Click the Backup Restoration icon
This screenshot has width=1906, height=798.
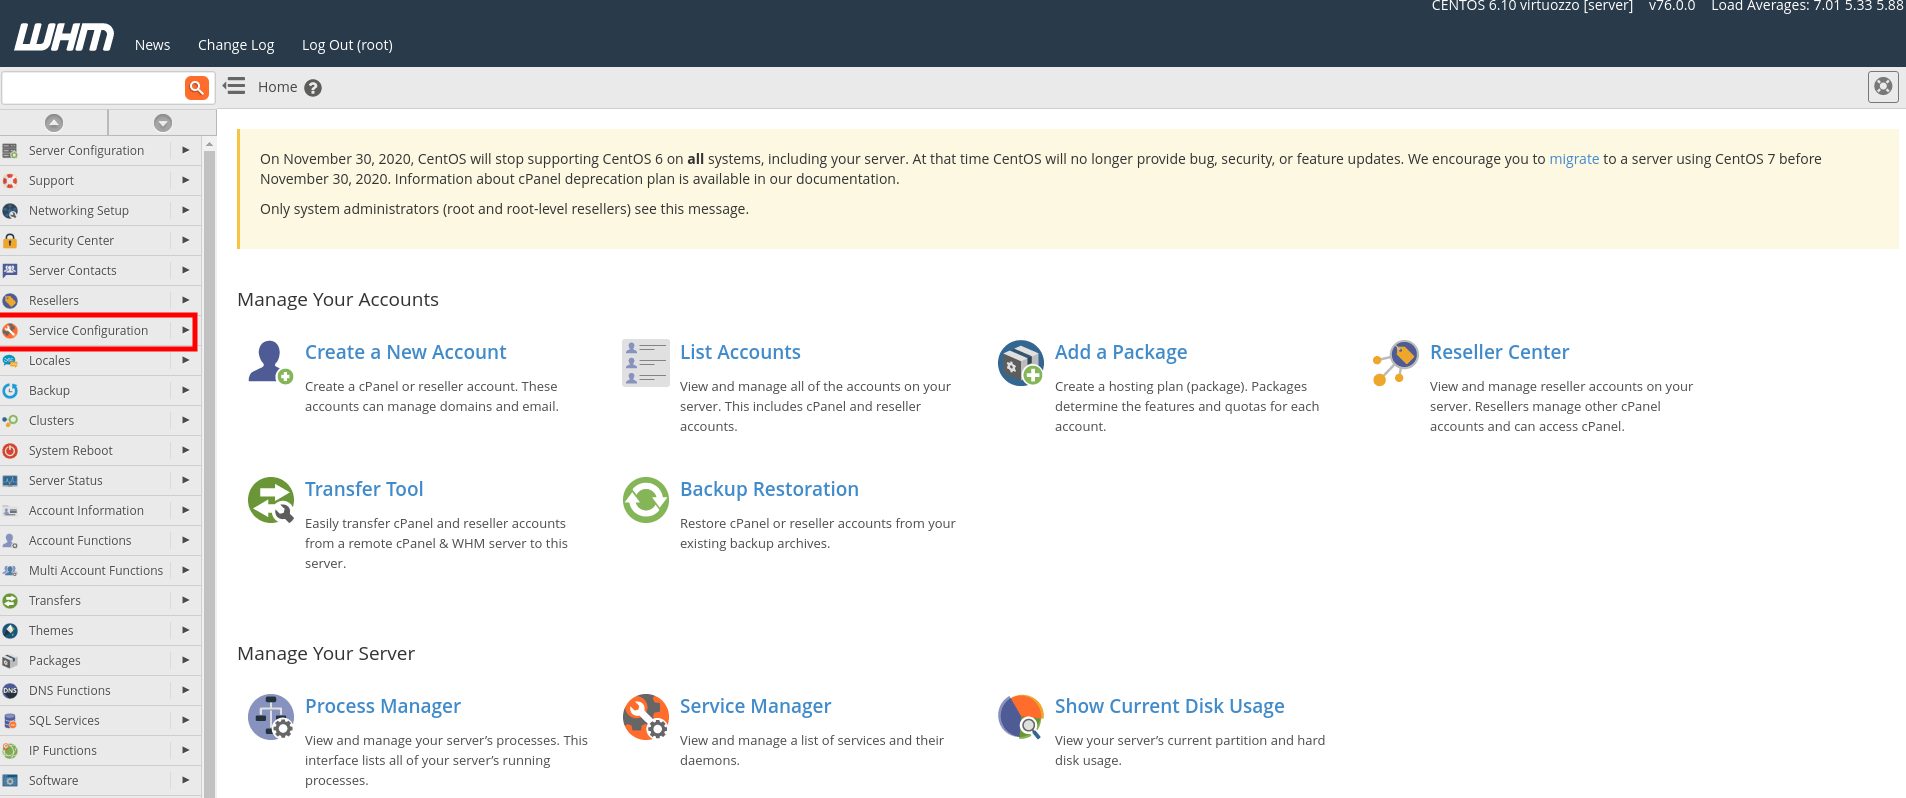click(645, 499)
